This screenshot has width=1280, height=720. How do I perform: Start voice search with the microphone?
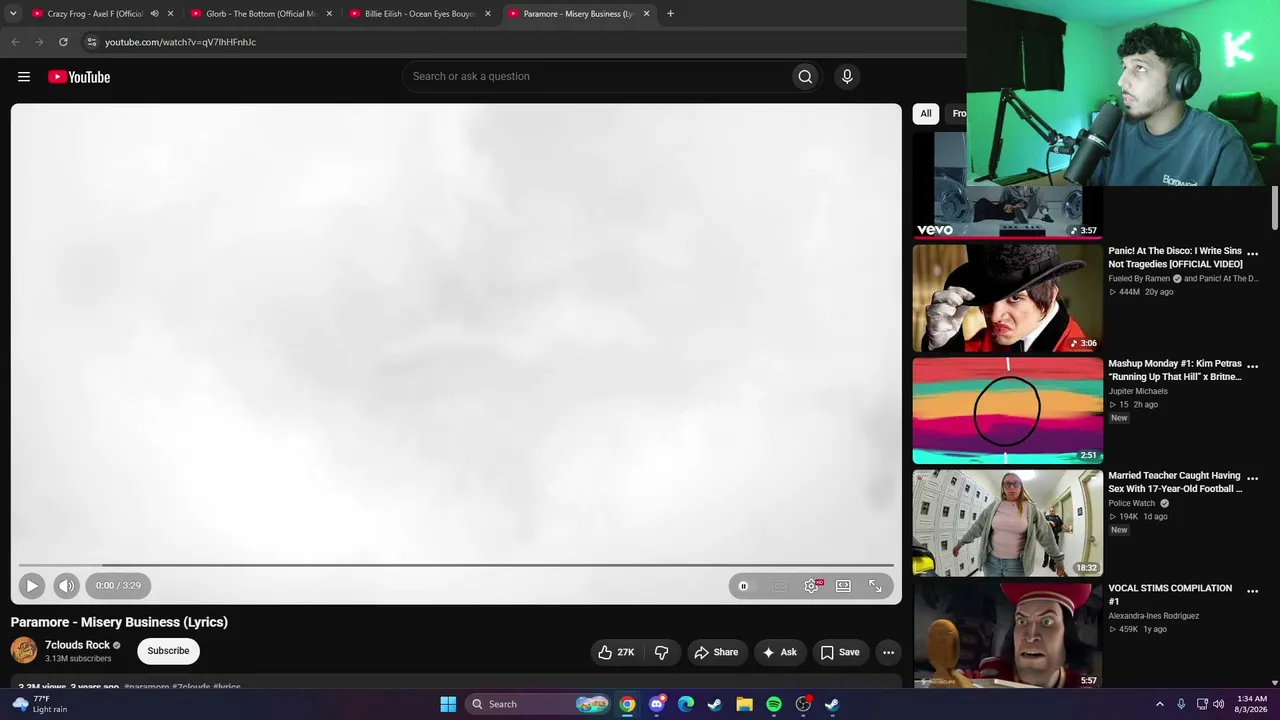(x=847, y=77)
